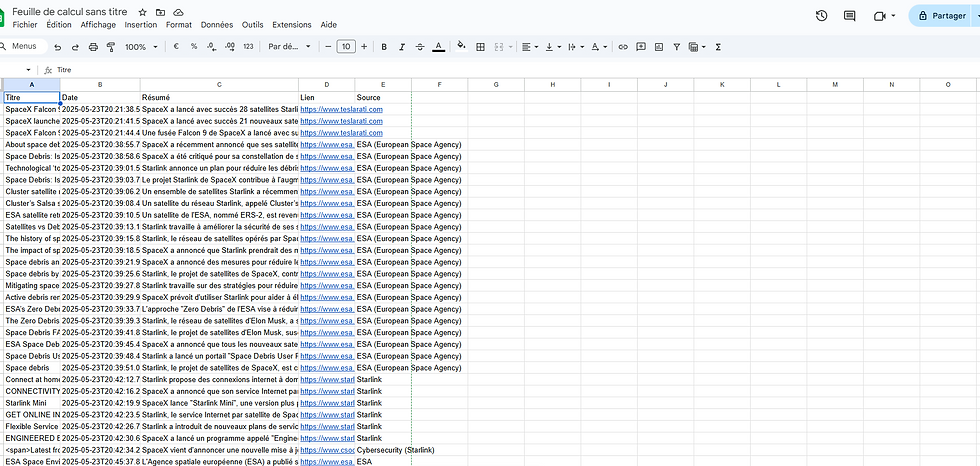Move the document to a folder
The height and width of the screenshot is (466, 980).
pos(161,12)
